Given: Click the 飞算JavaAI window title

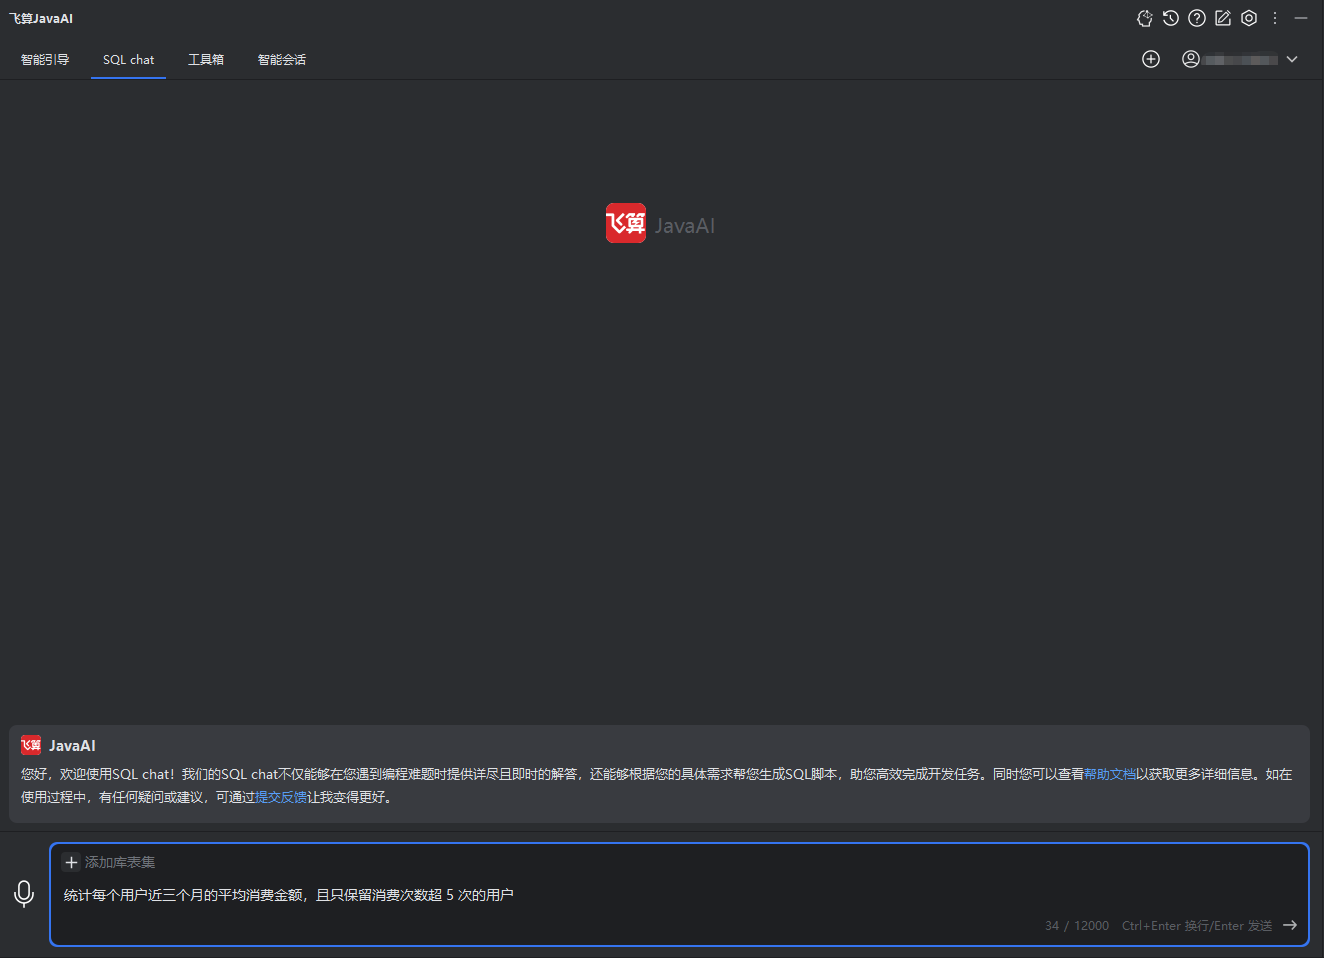Looking at the screenshot, I should coord(41,18).
